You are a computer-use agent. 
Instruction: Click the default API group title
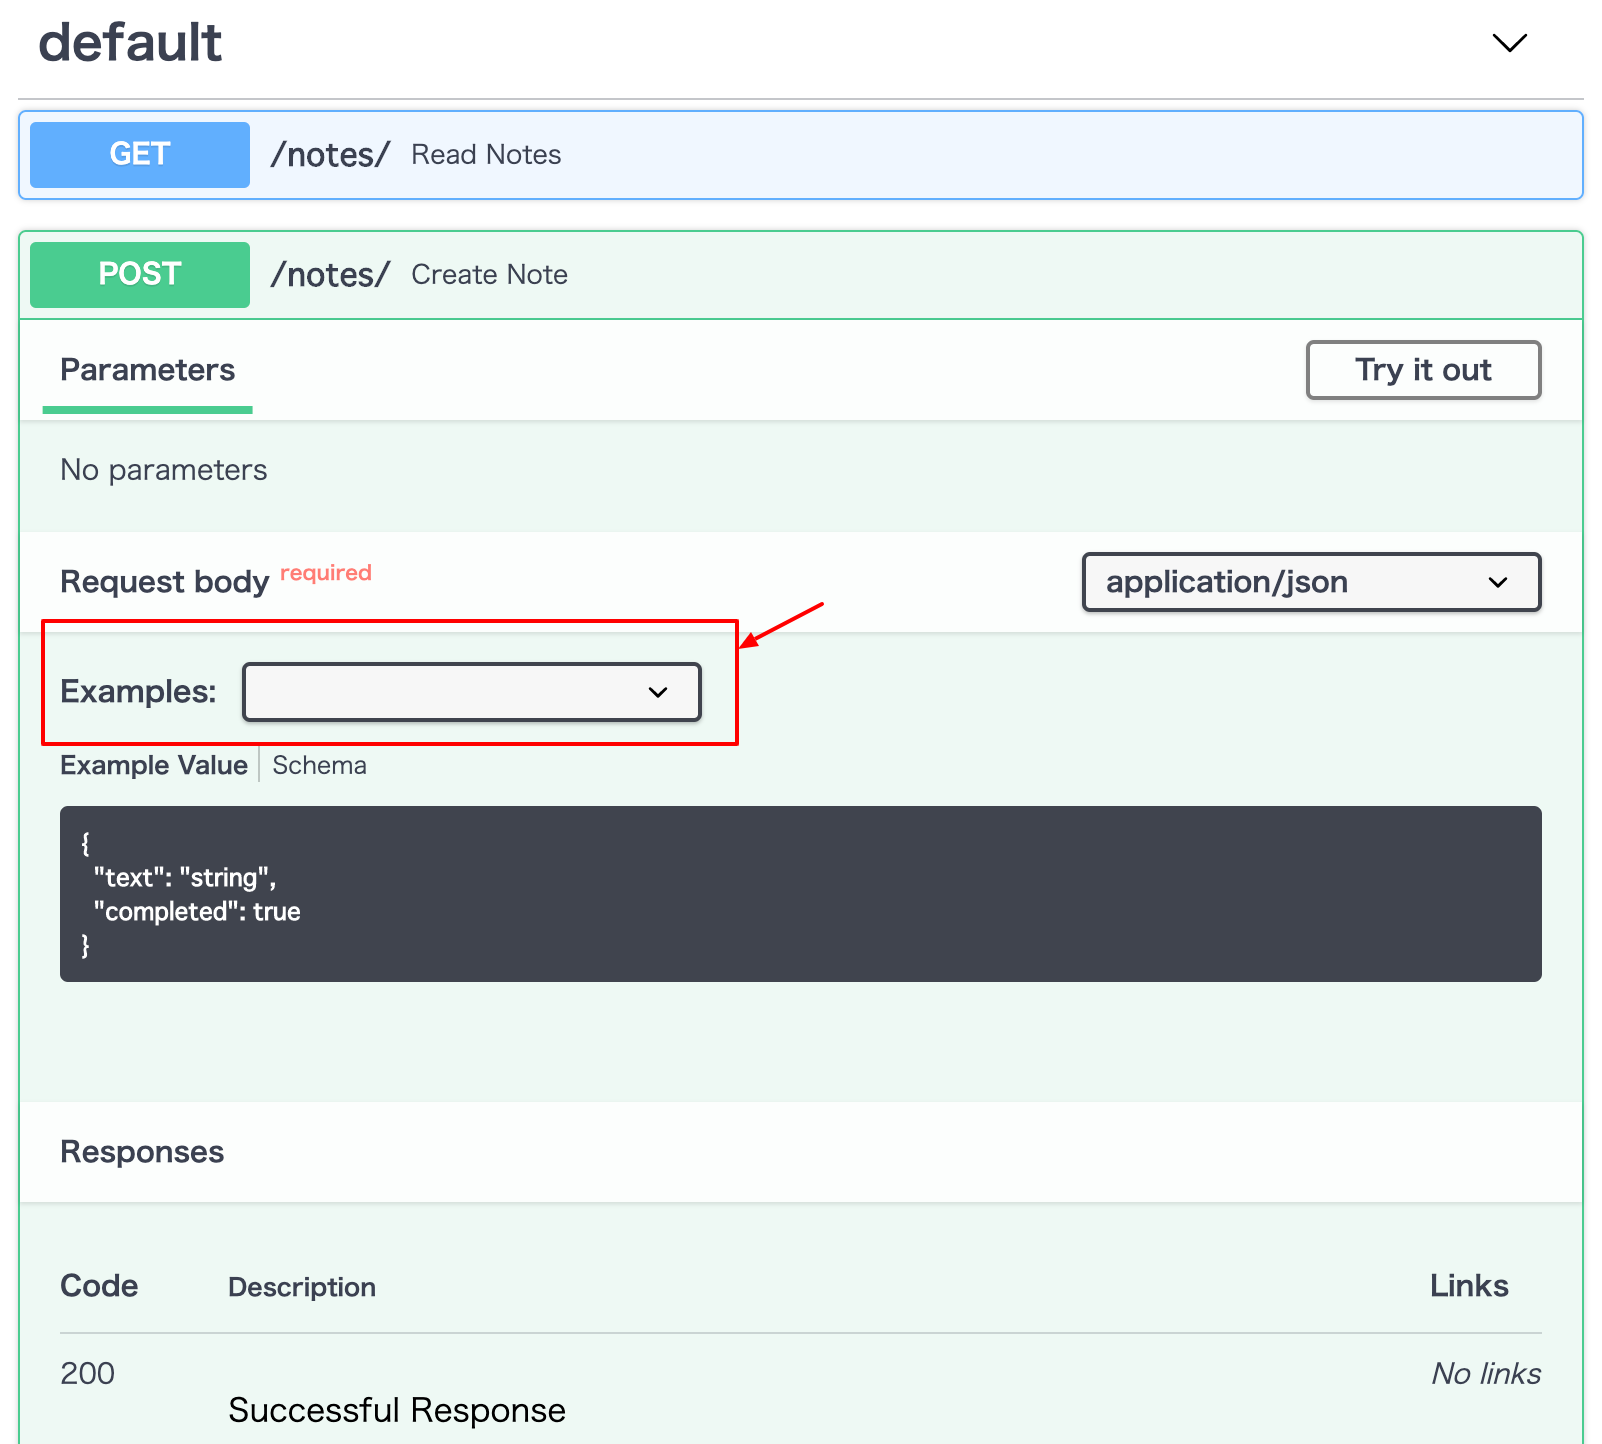coord(129,42)
